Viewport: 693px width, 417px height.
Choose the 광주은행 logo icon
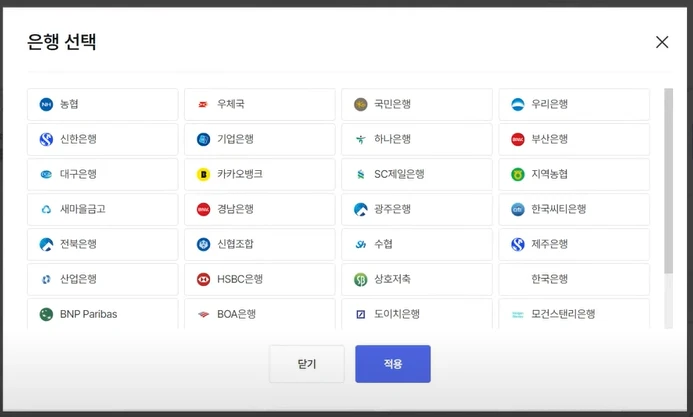point(361,209)
